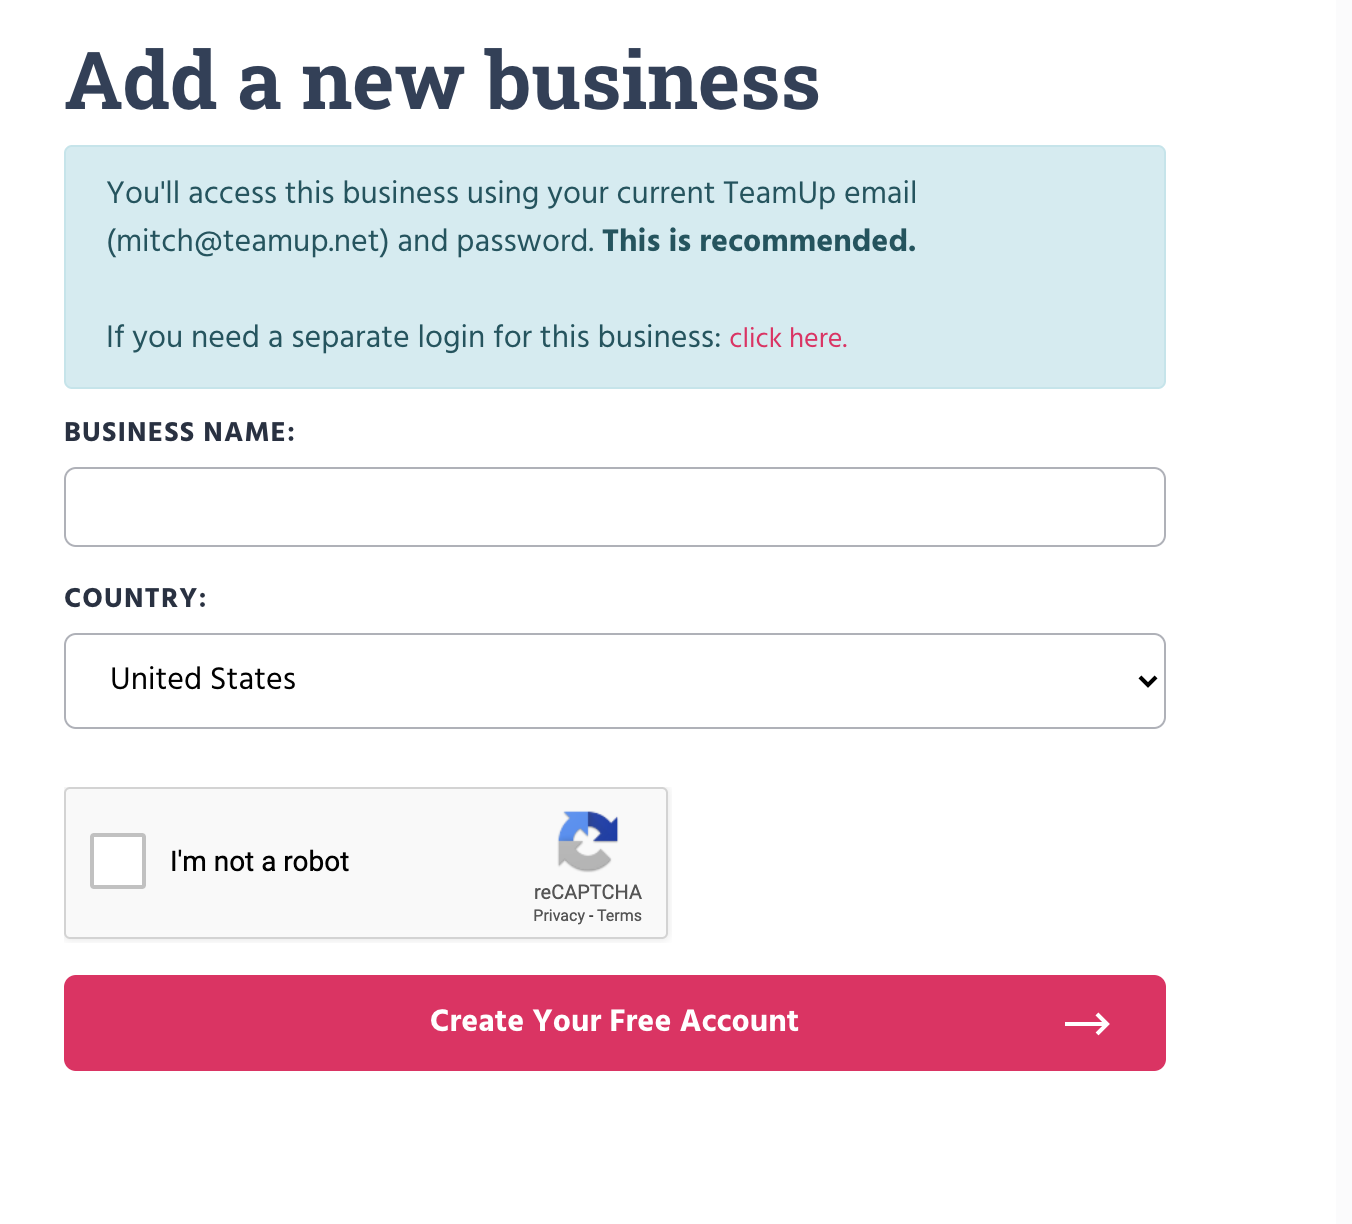Click the "click here." separate login link
Screen dimensions: 1352x1224
(788, 338)
